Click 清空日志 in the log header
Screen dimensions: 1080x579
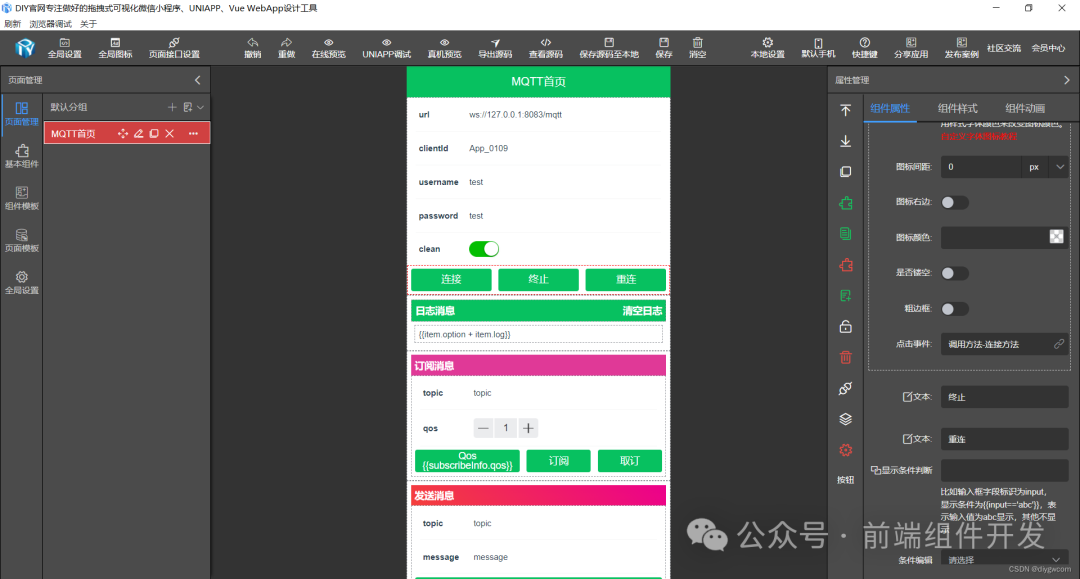point(642,311)
